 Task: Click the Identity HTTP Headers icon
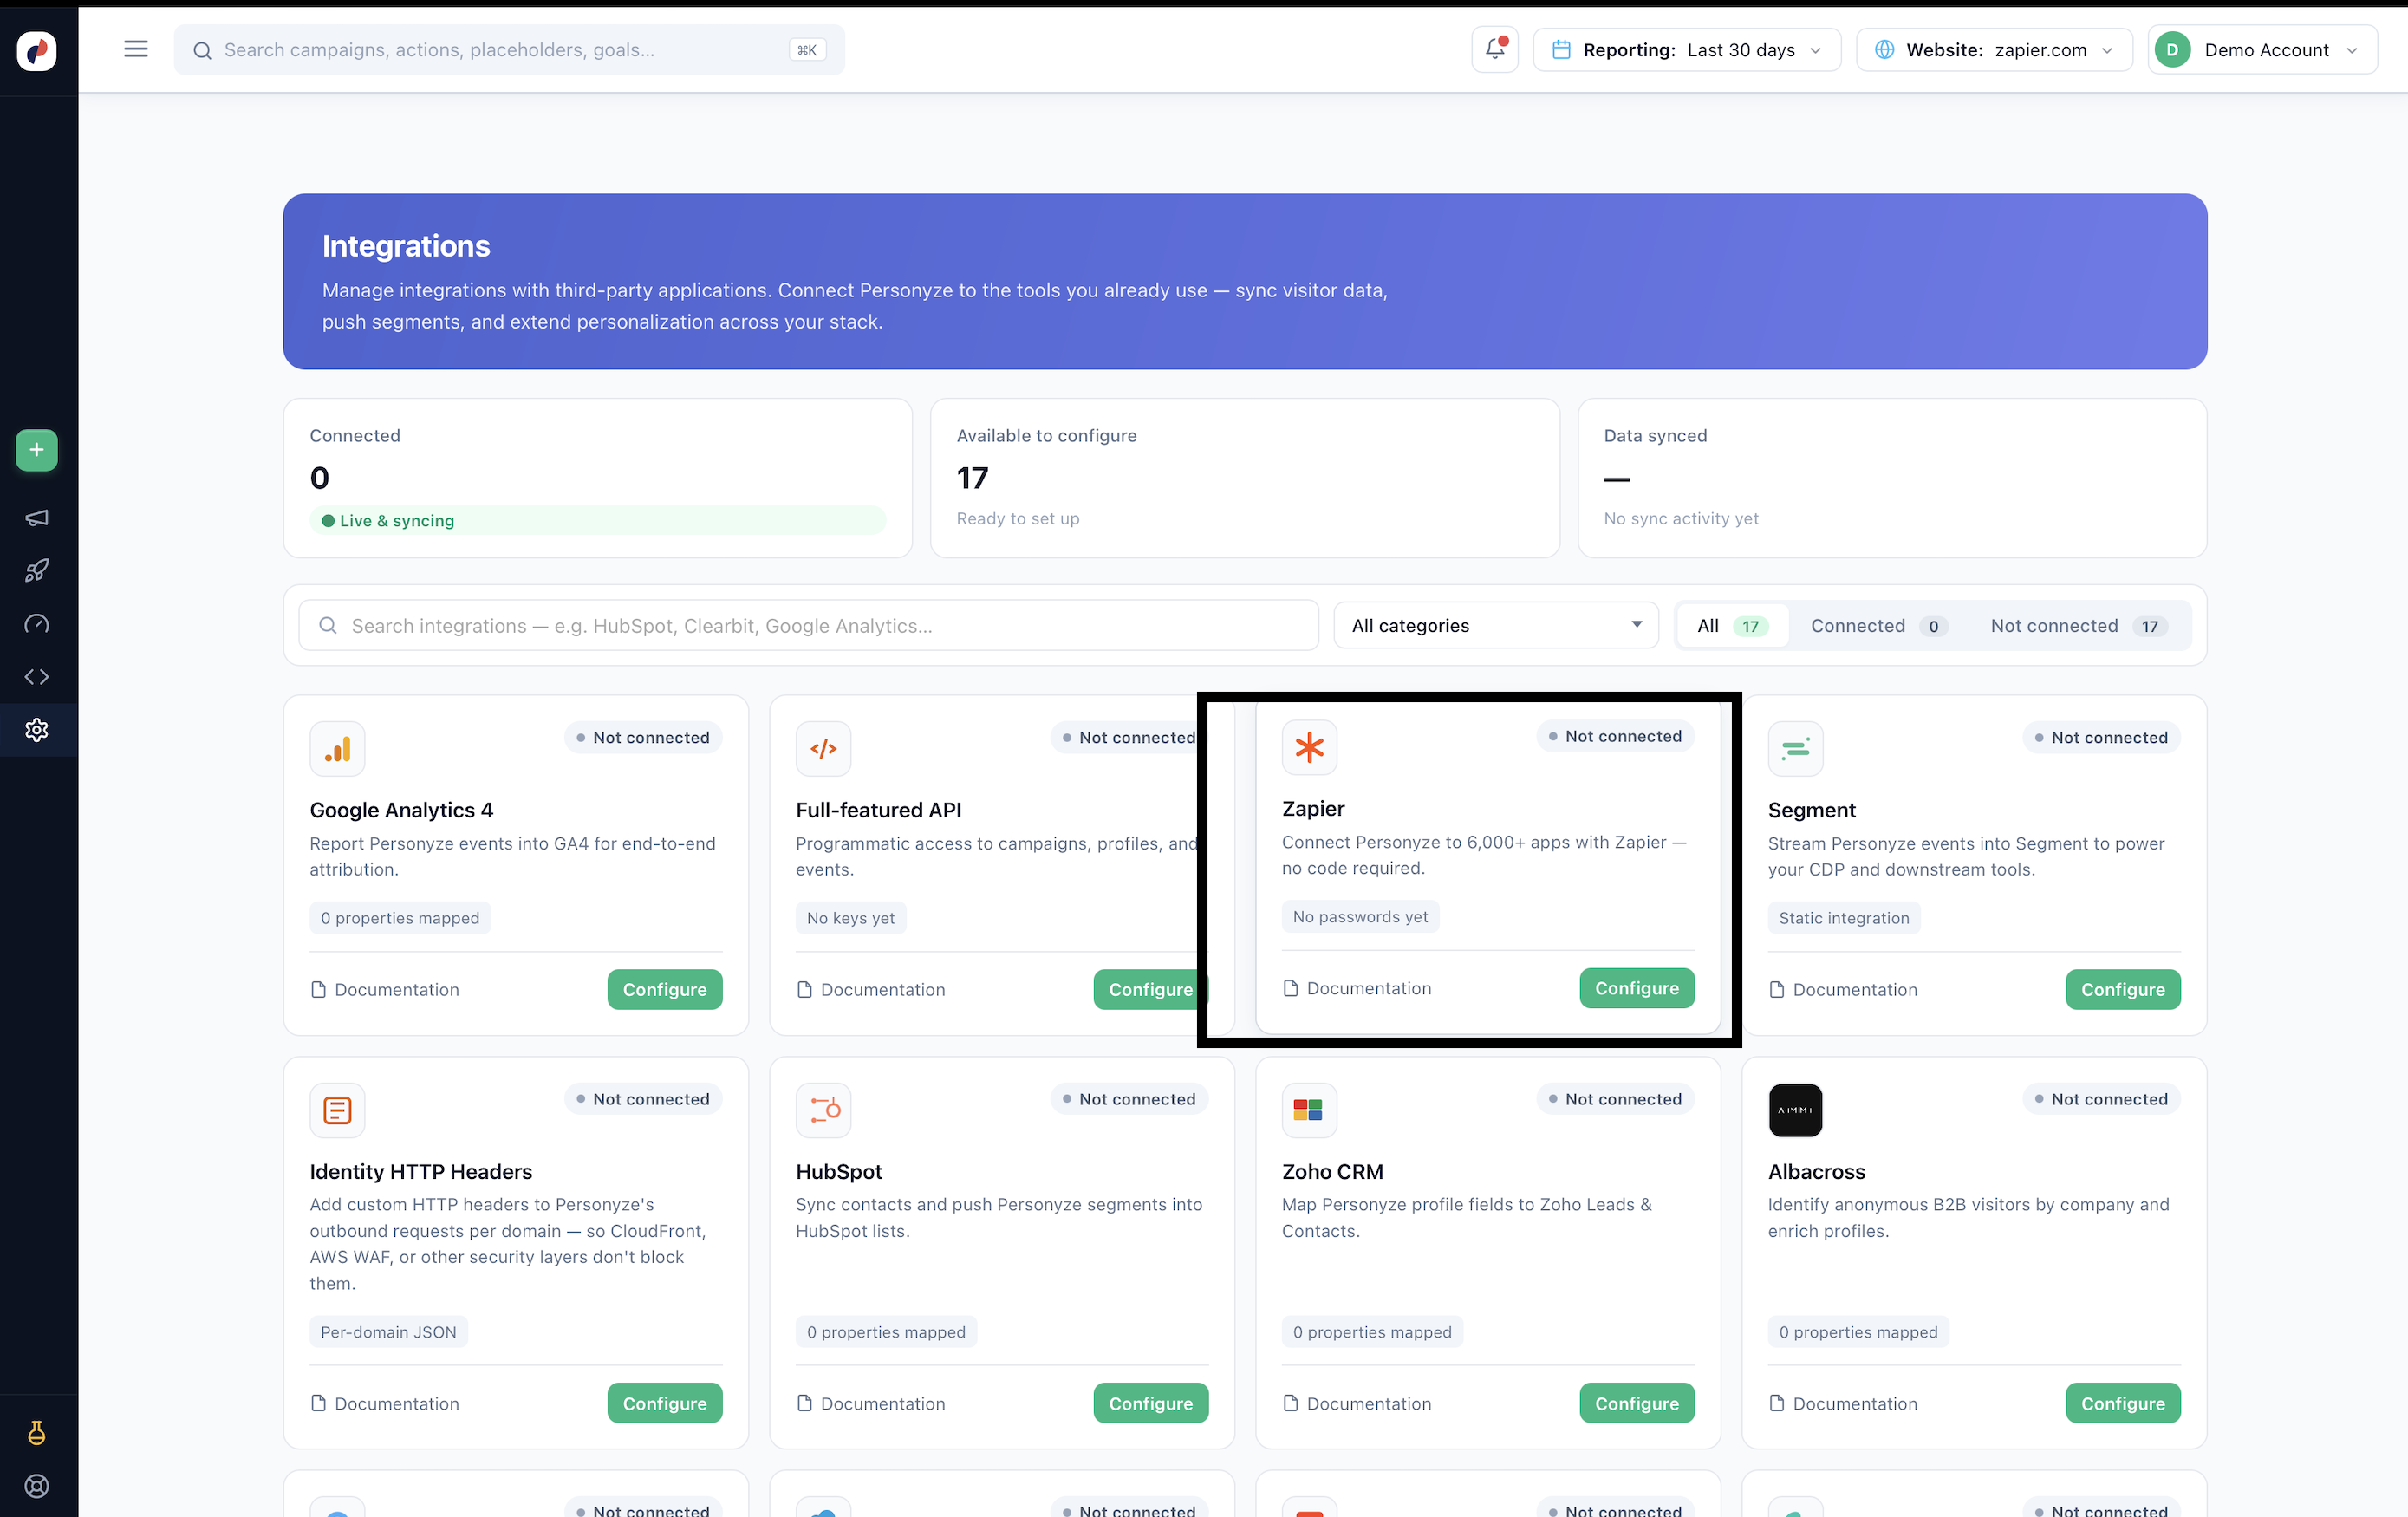(337, 1110)
